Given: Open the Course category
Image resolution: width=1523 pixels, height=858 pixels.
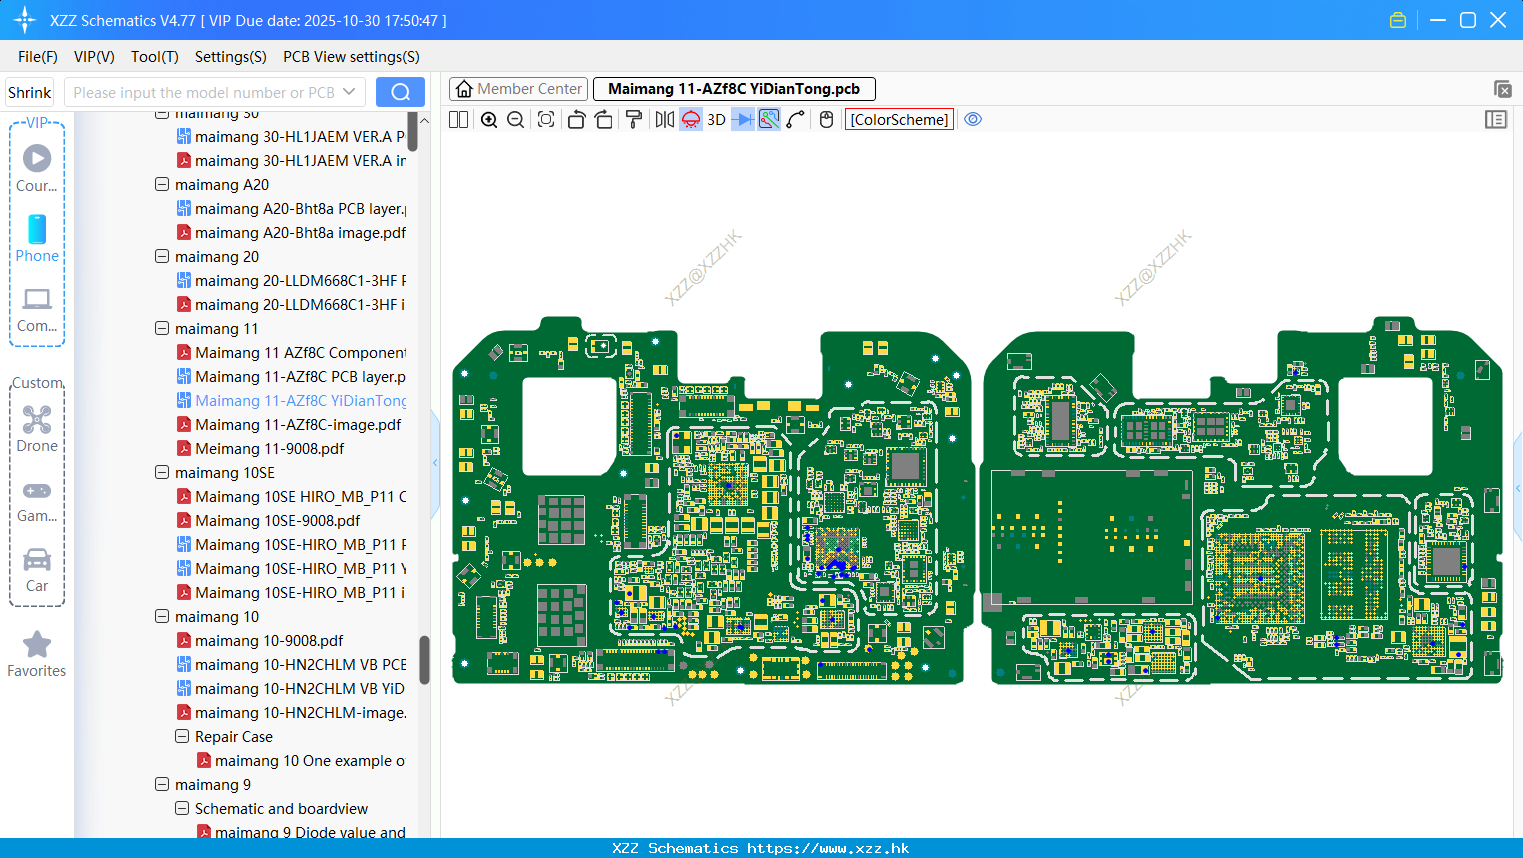Looking at the screenshot, I should 37,168.
